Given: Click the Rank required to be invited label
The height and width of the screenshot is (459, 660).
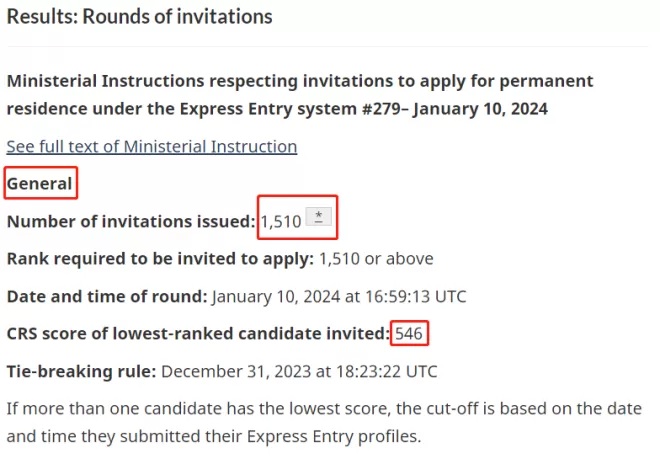Looking at the screenshot, I should [x=160, y=259].
